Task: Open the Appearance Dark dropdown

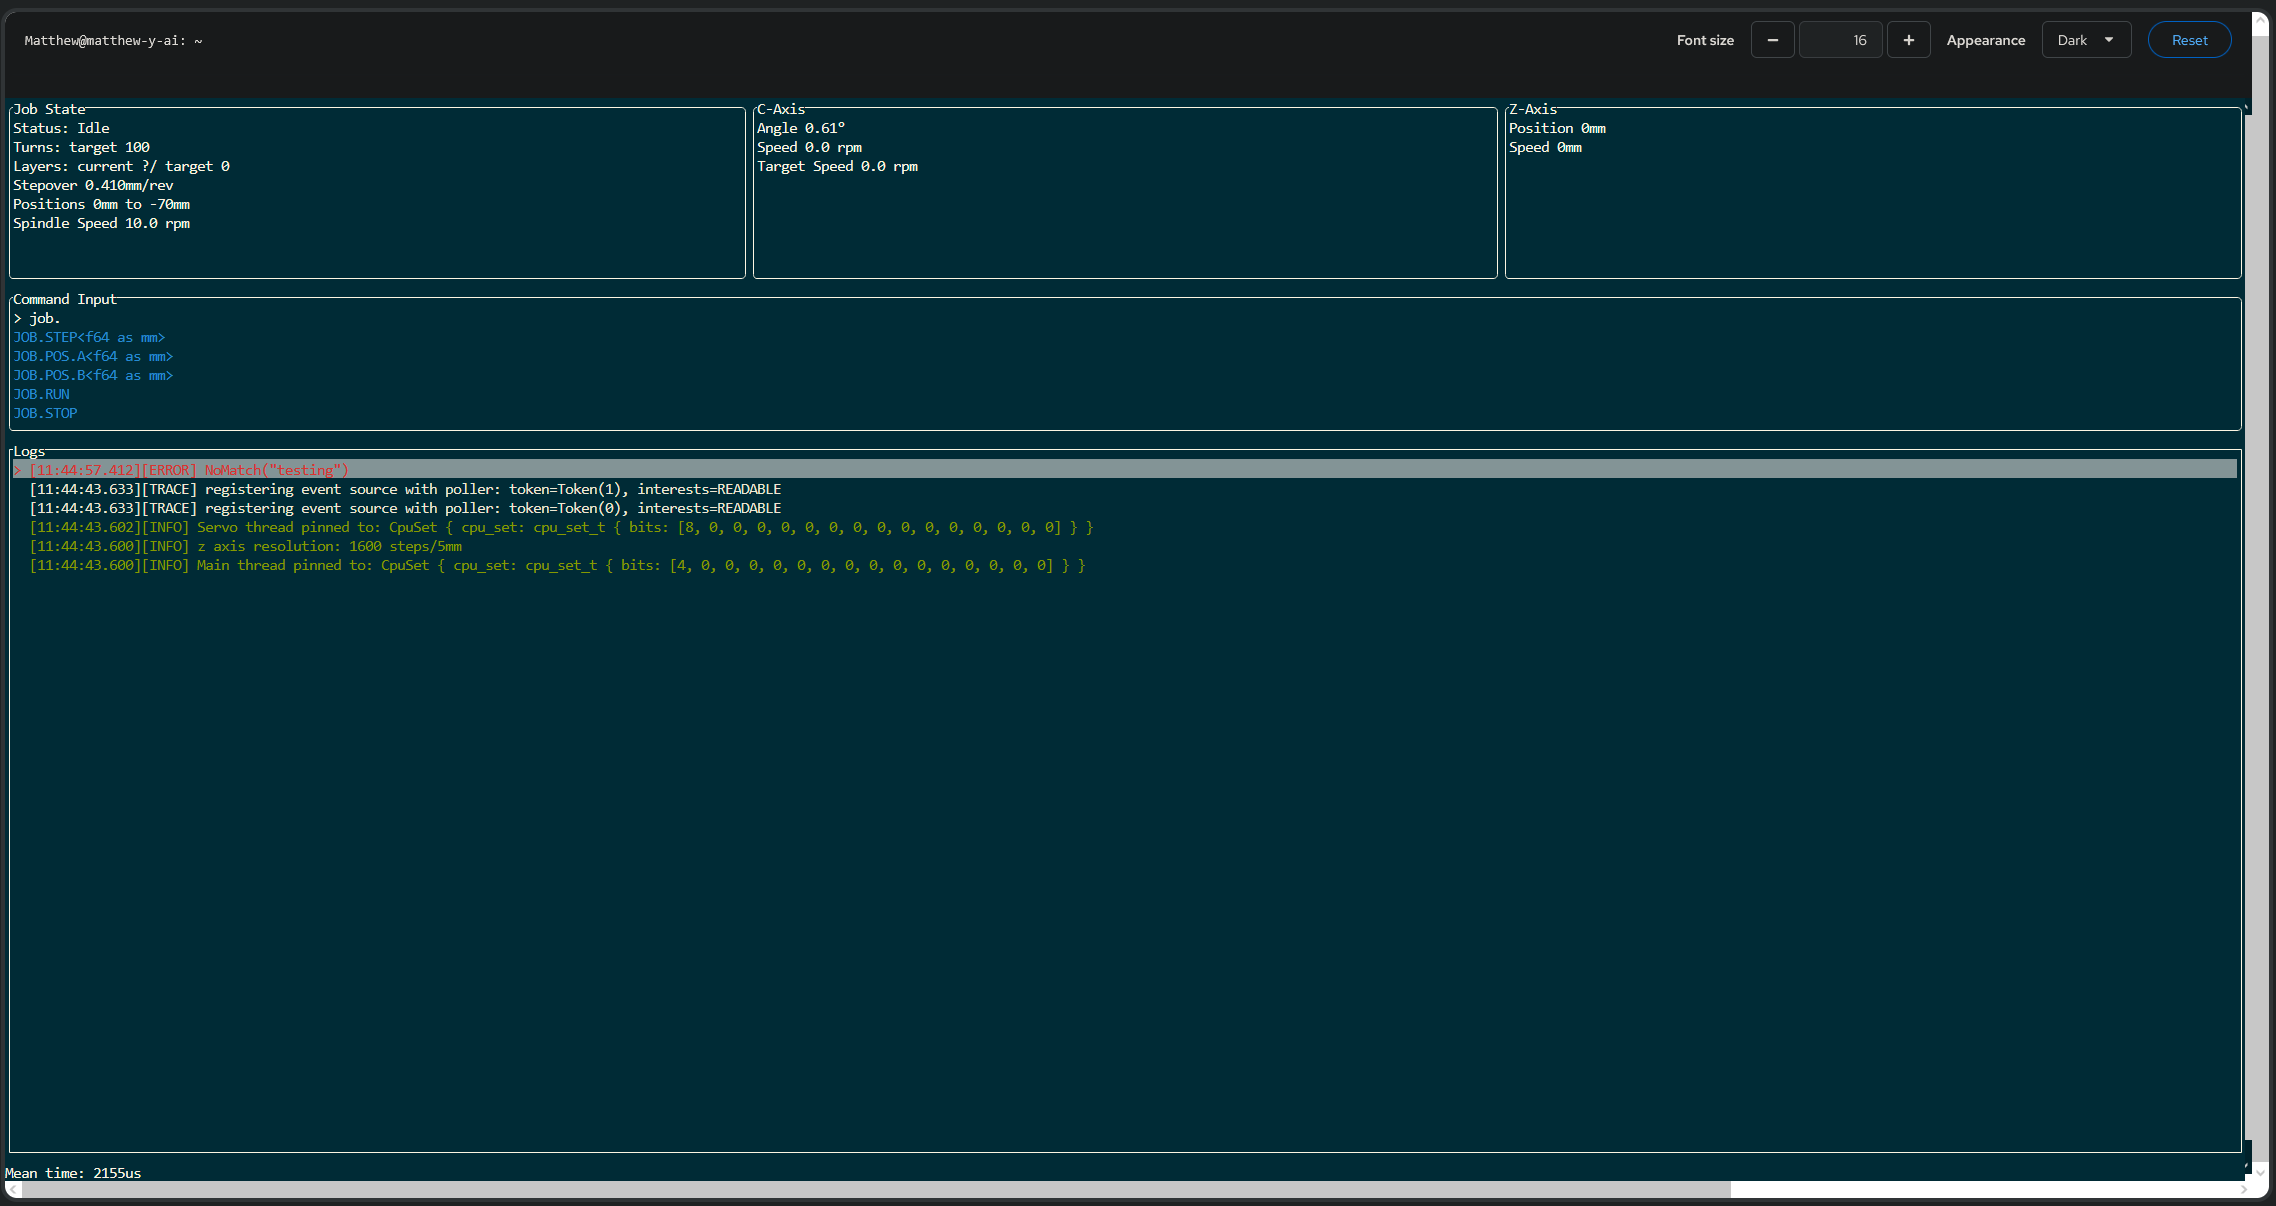Action: (x=2086, y=40)
